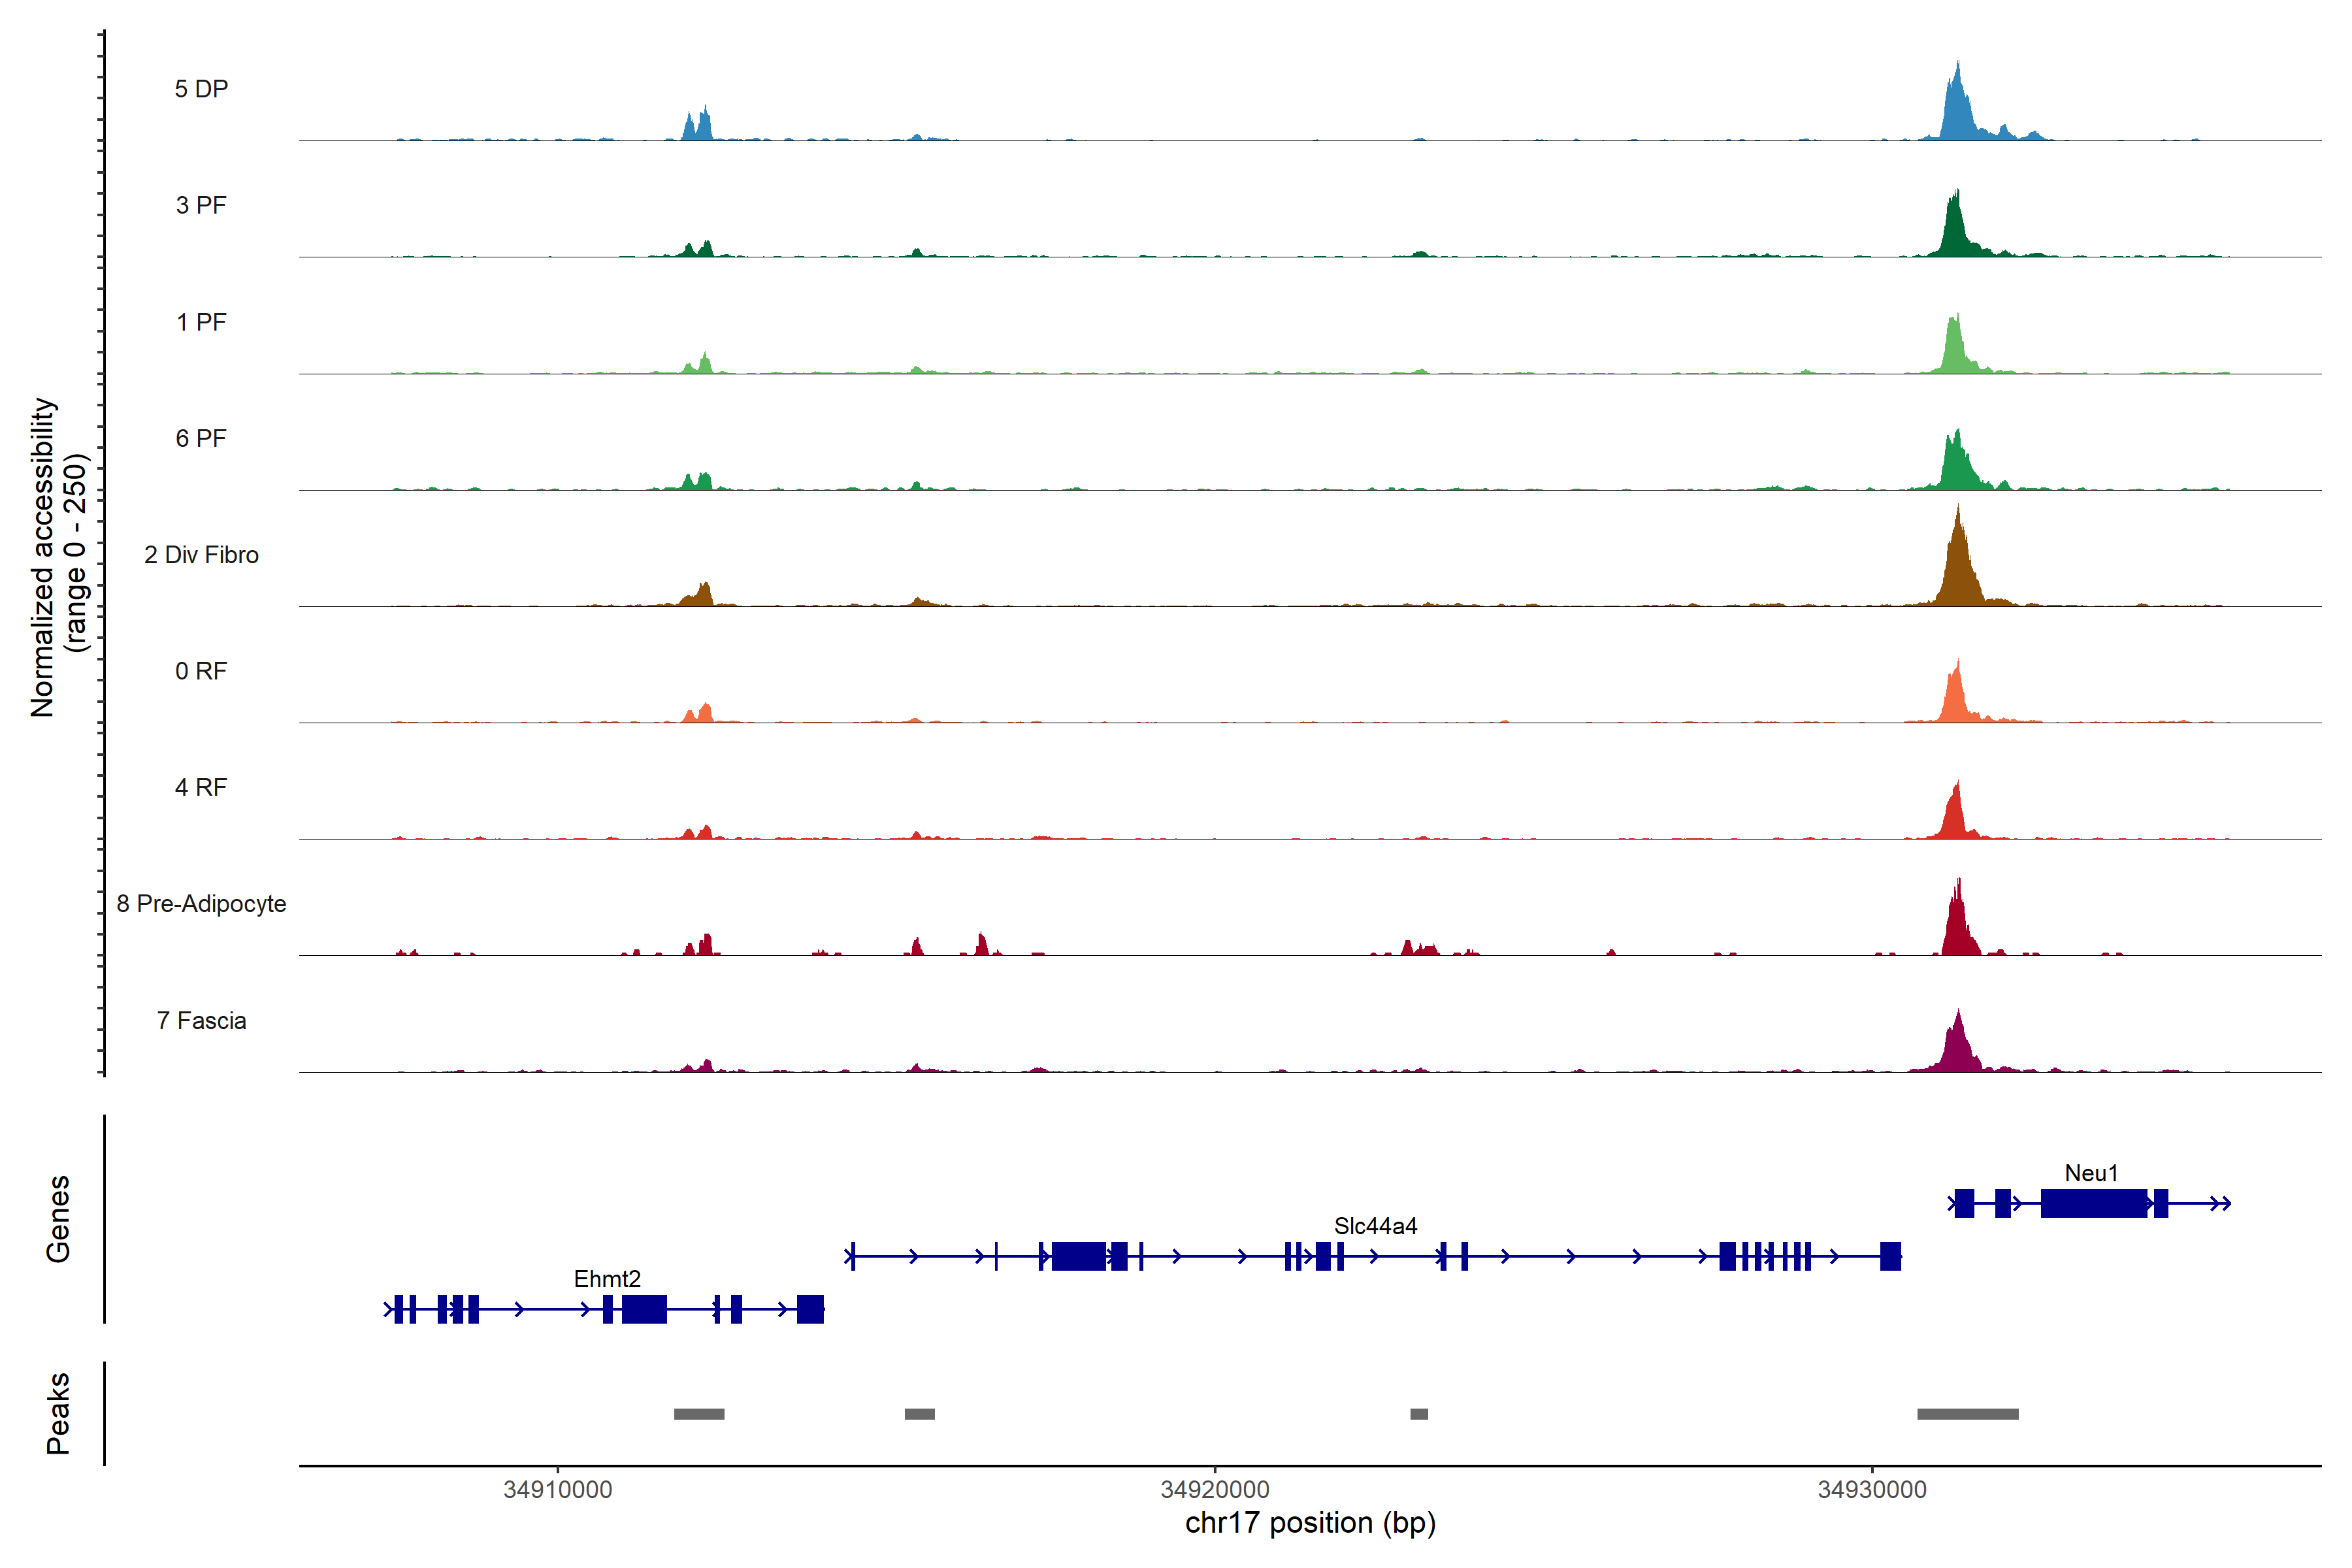Click the 0 RF track label
The image size is (2352, 1568).
click(x=201, y=670)
